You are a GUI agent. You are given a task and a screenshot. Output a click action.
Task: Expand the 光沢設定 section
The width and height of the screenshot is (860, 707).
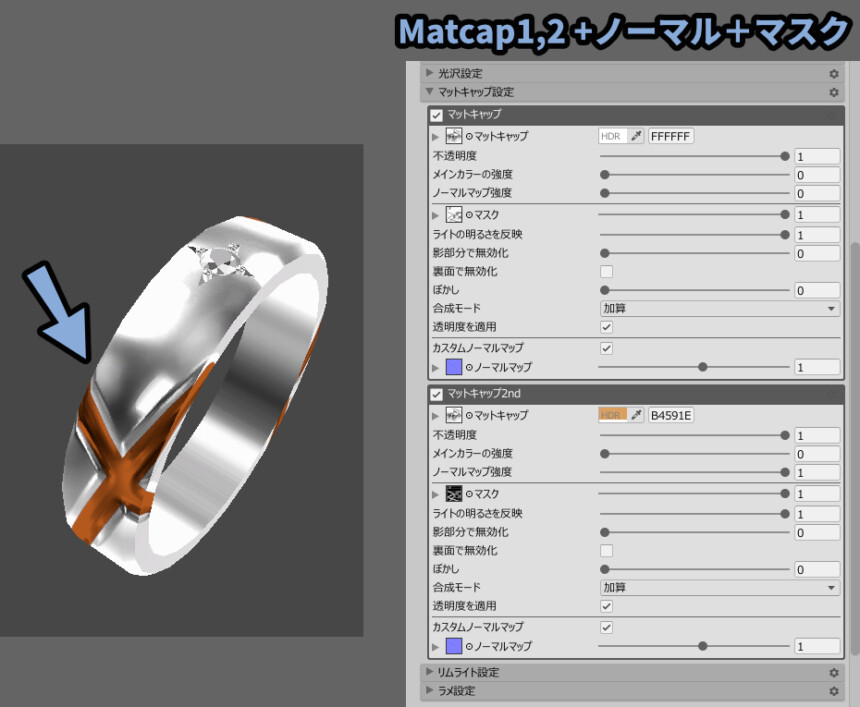tap(430, 74)
